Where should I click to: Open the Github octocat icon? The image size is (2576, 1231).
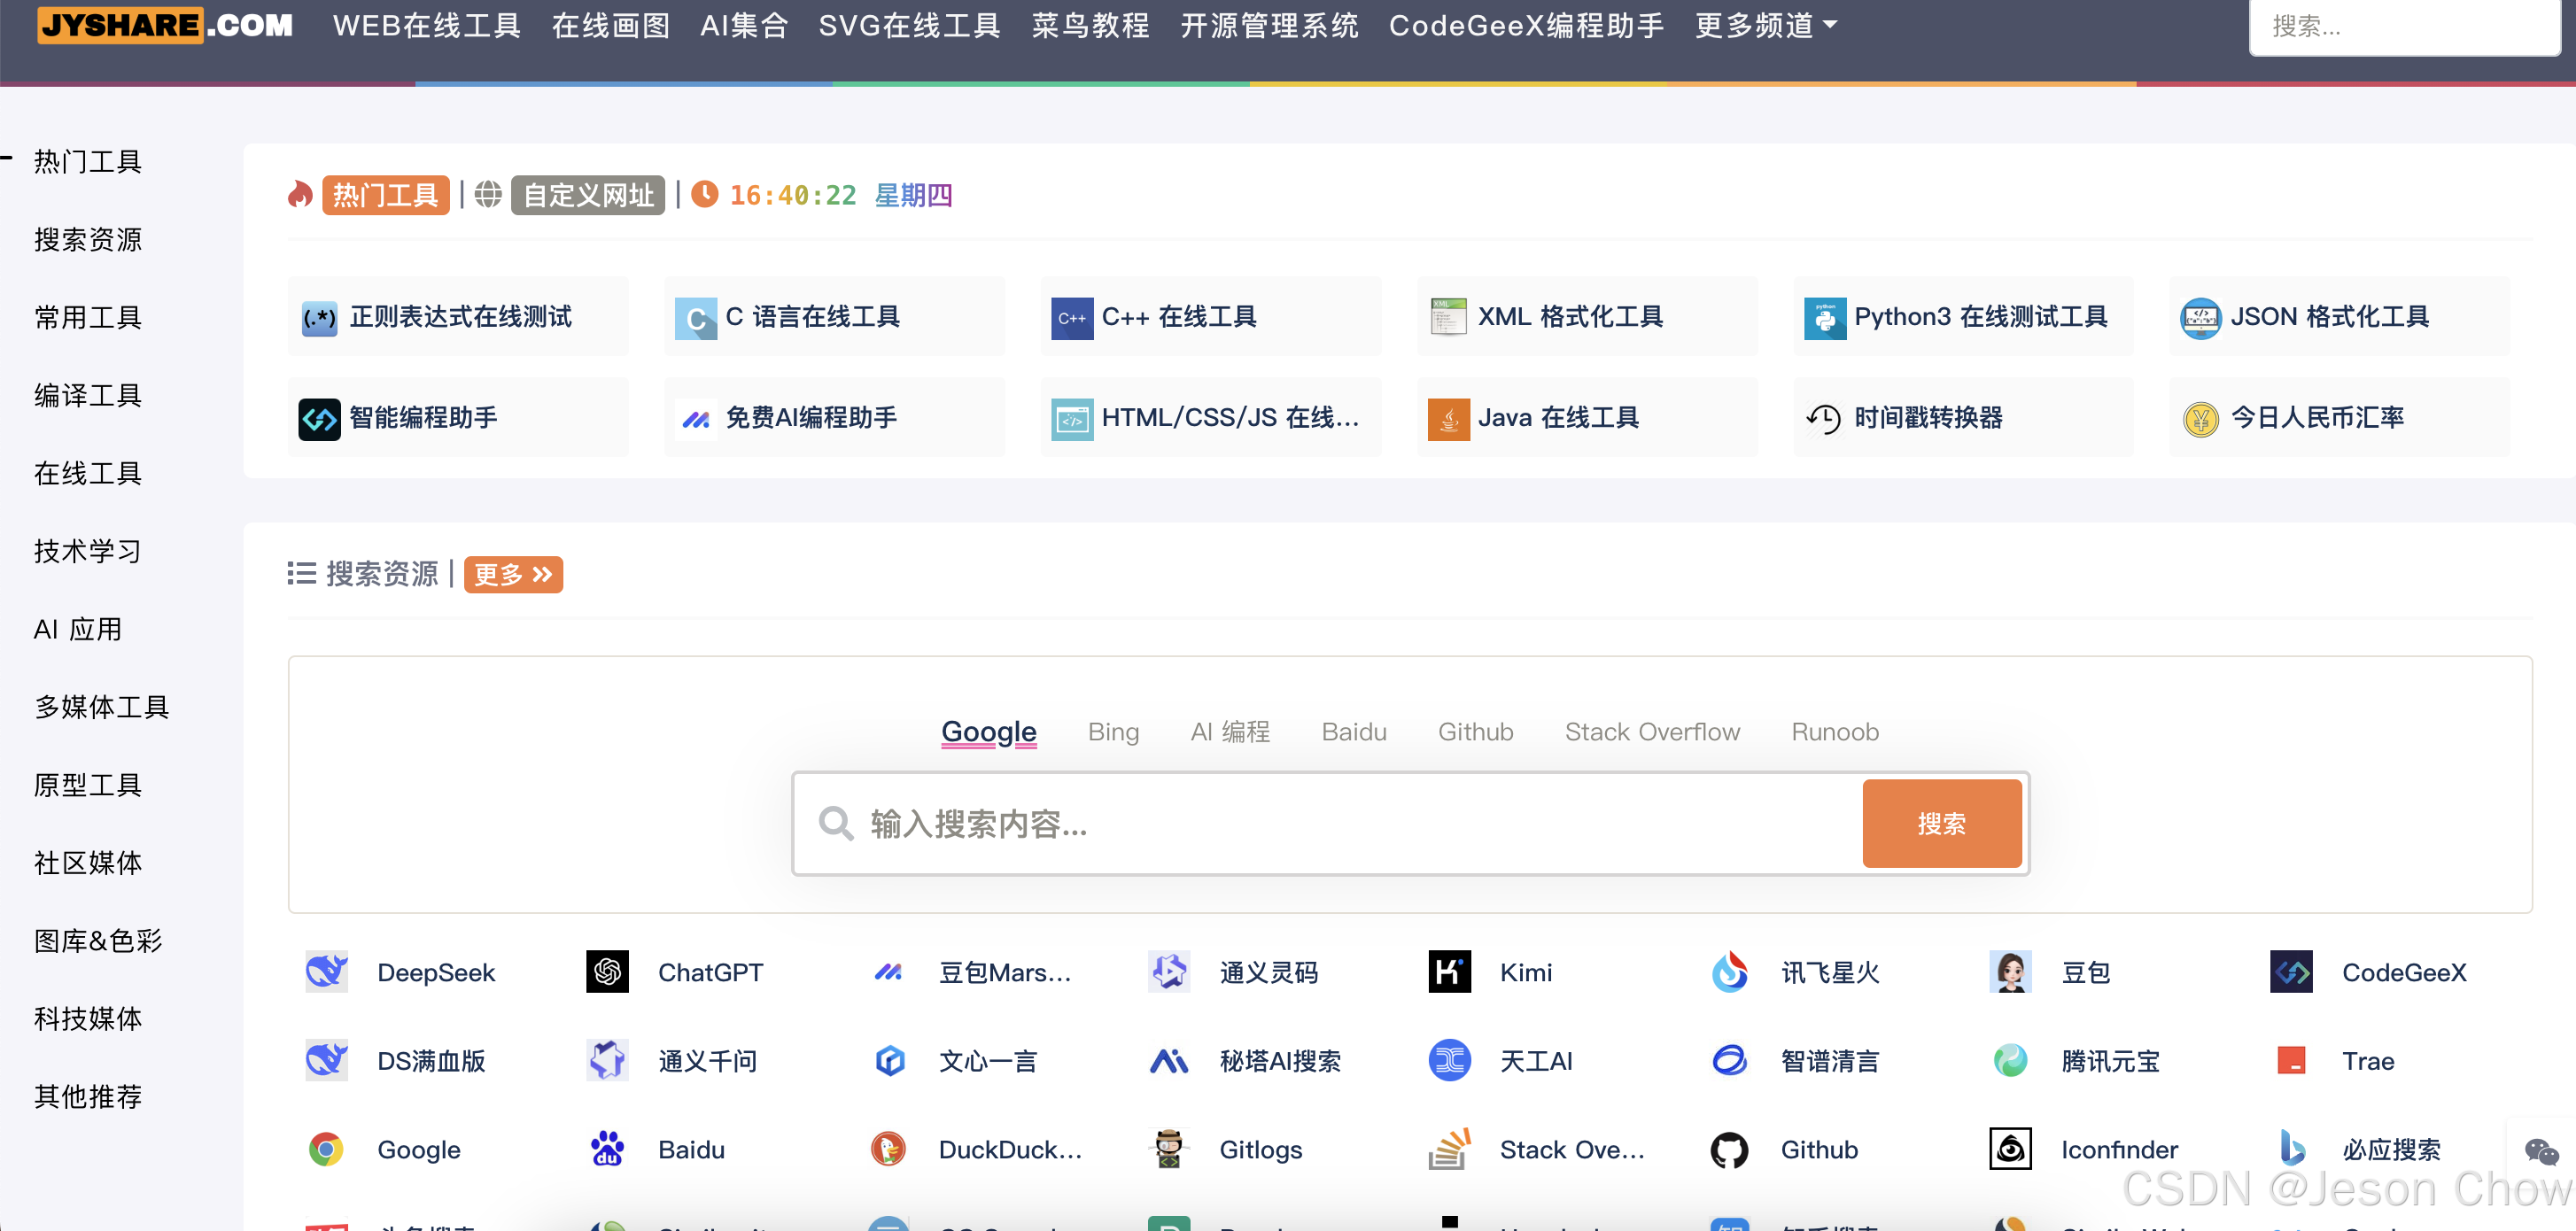[1729, 1149]
